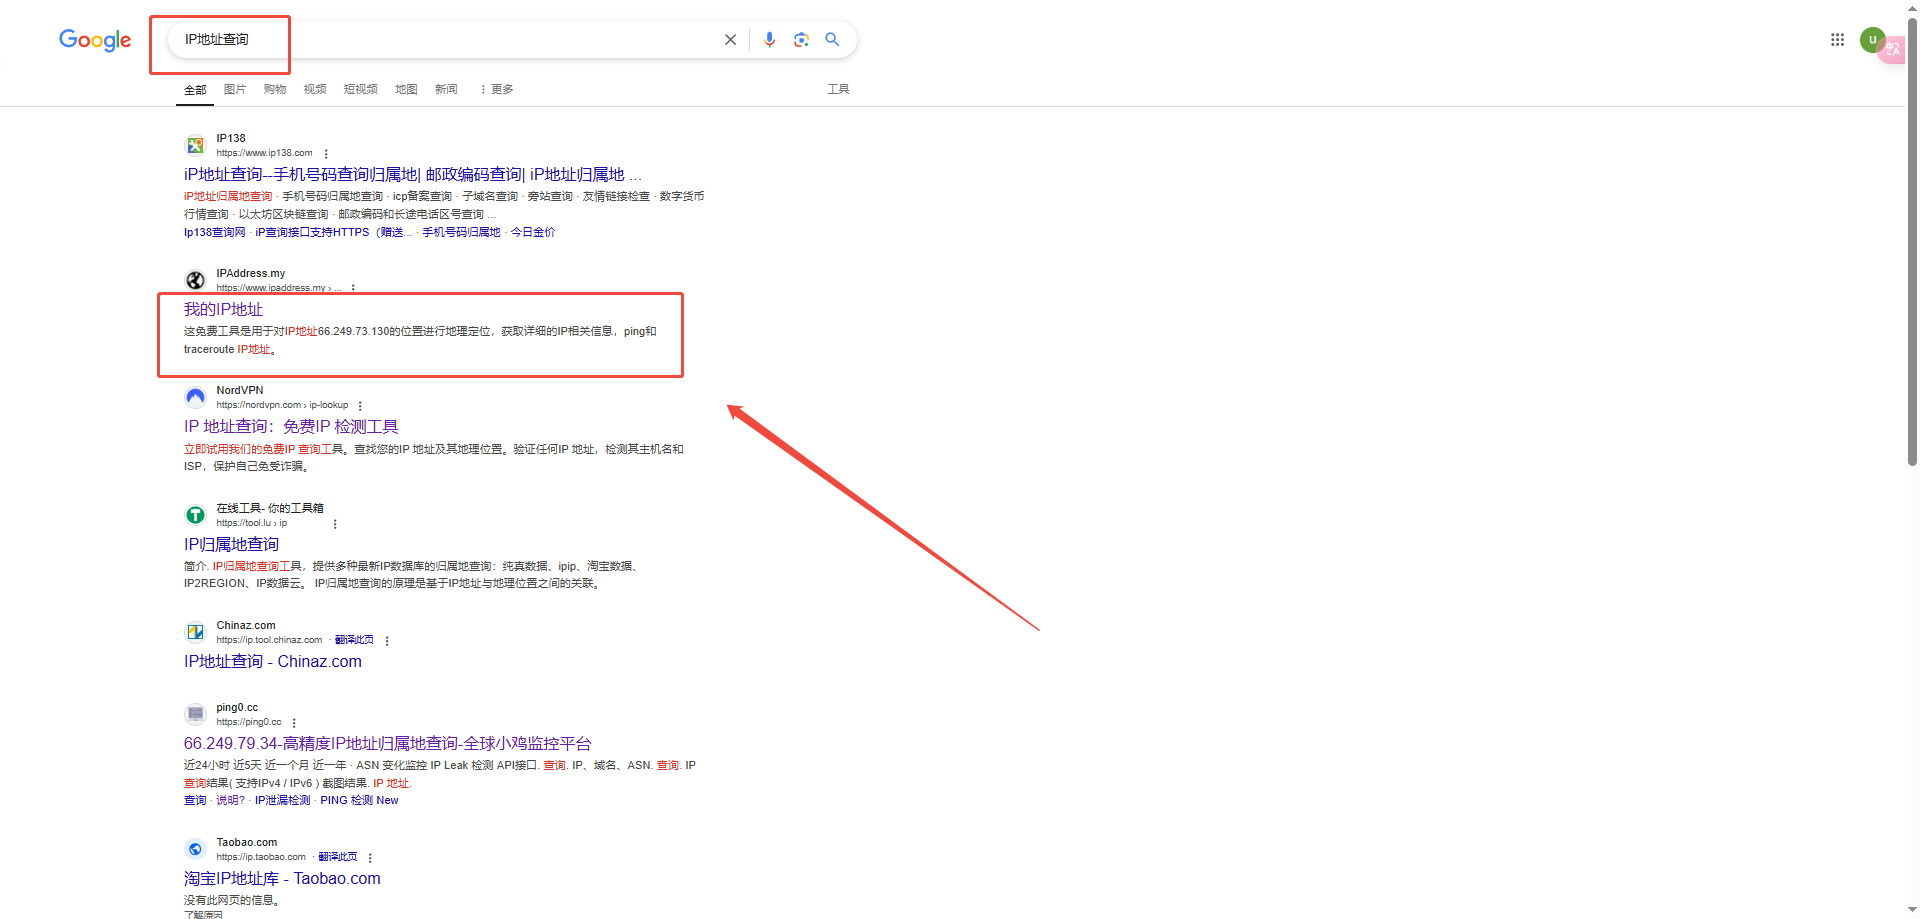Open more options for NordVPN result
The width and height of the screenshot is (1920, 919).
[360, 406]
